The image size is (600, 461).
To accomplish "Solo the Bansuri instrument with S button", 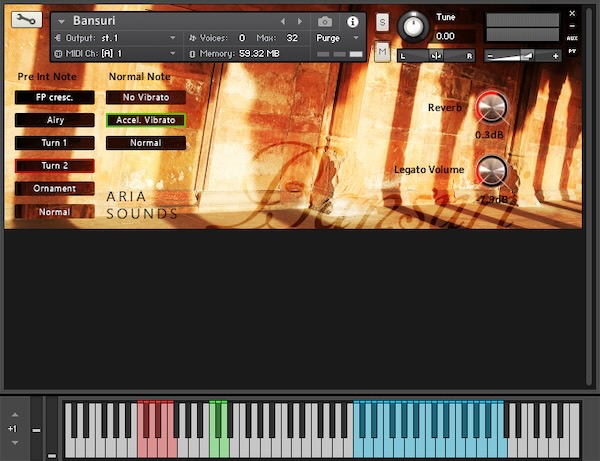I will 382,23.
